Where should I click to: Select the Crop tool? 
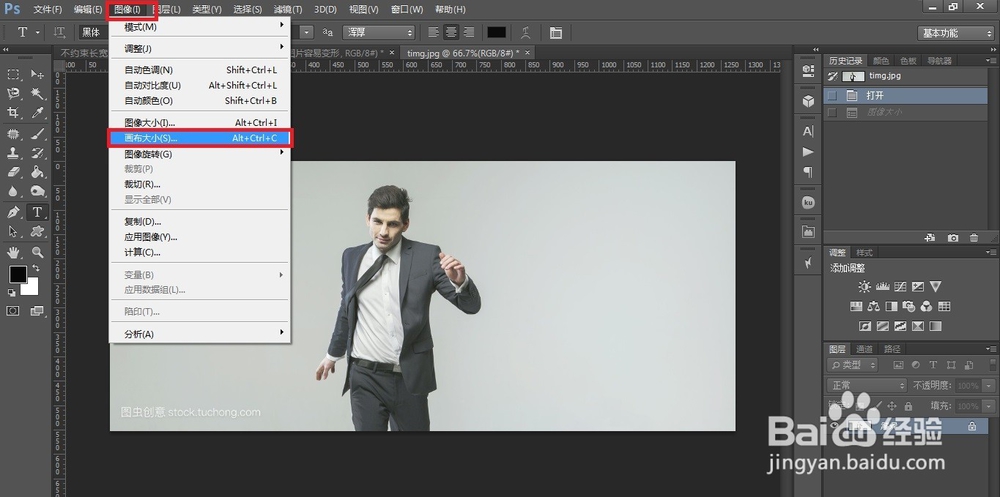(x=14, y=113)
